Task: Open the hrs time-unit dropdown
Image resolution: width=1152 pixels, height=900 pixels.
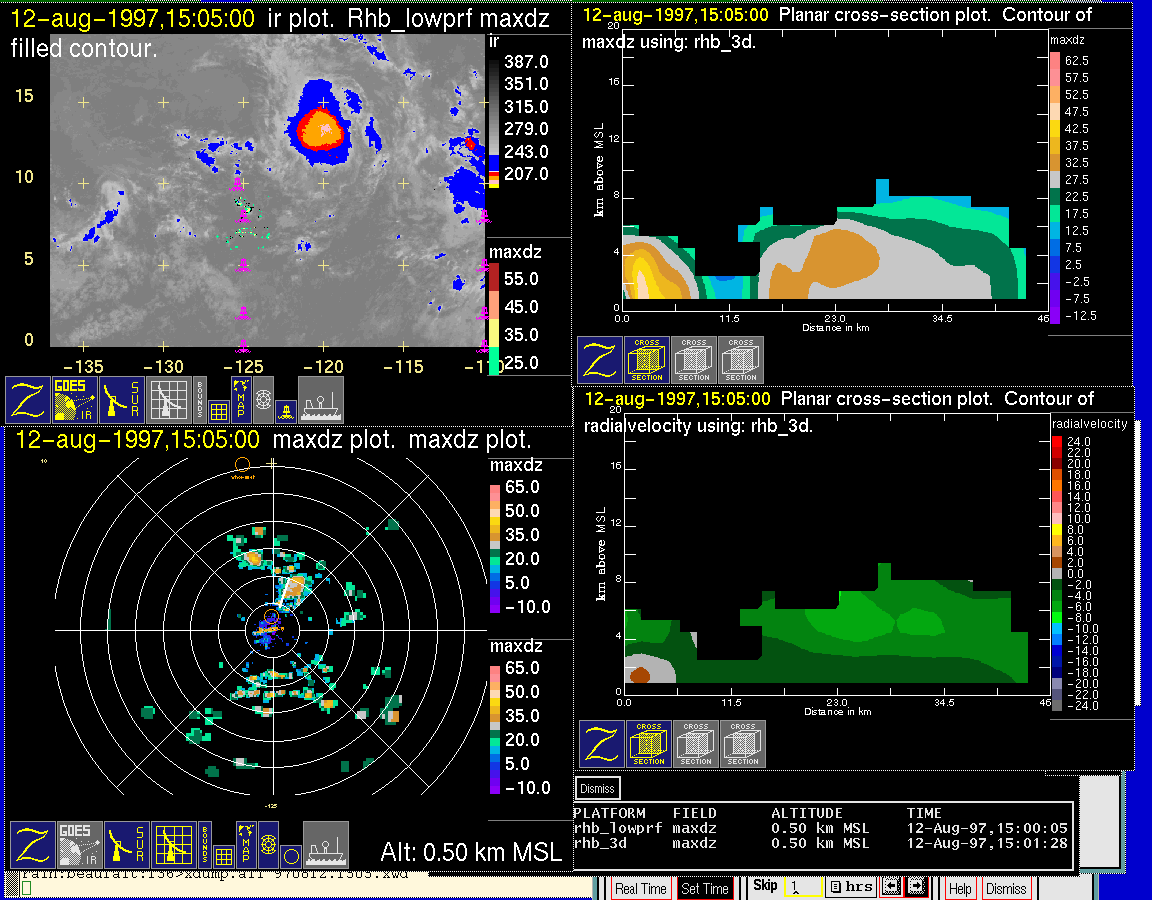Action: (x=851, y=887)
